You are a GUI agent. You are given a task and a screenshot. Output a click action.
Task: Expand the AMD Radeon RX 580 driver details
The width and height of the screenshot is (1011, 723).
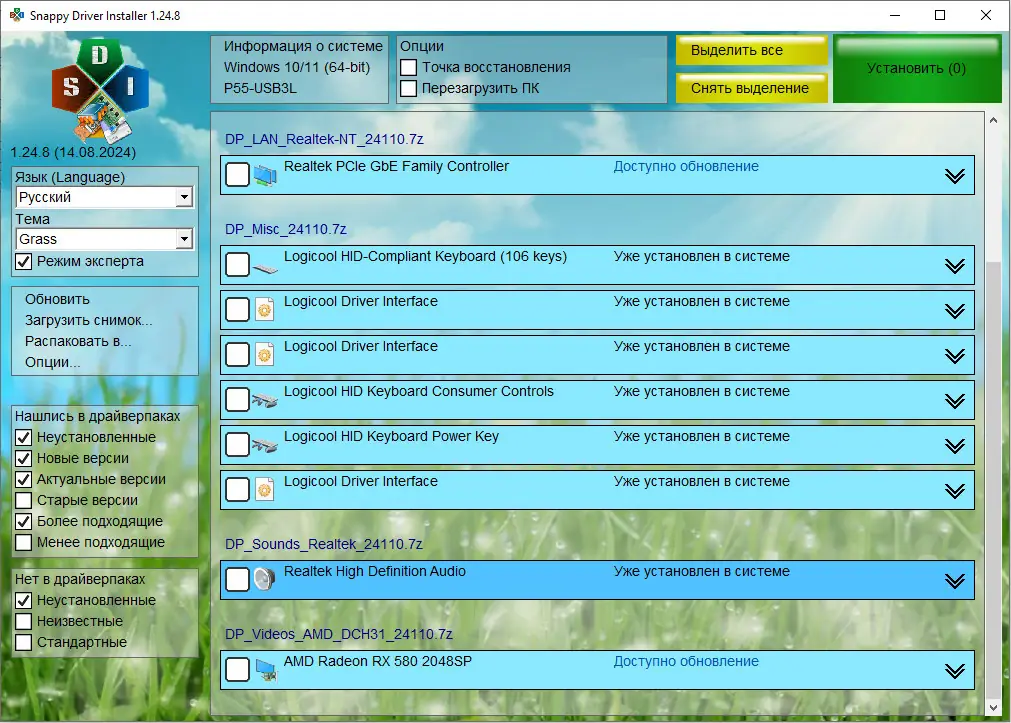953,669
